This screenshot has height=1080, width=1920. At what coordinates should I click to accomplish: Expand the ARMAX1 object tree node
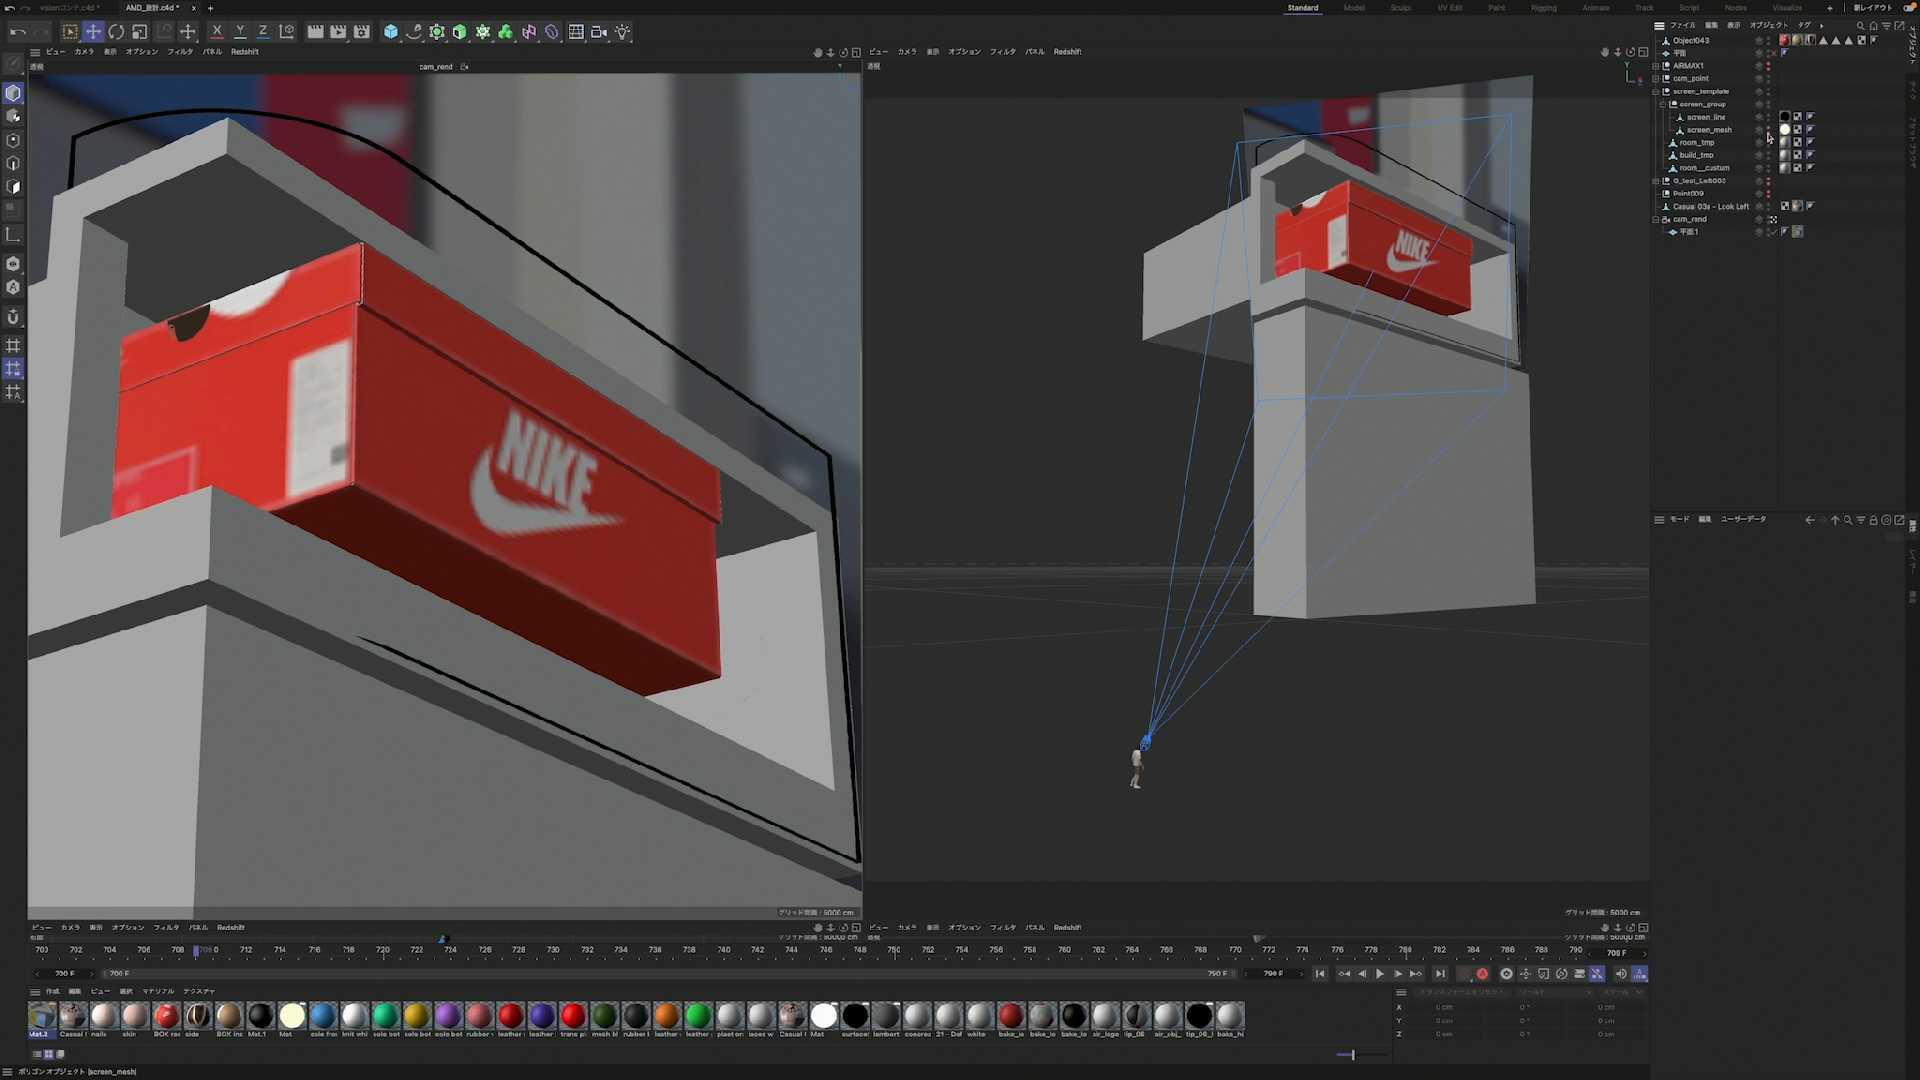pos(1656,66)
